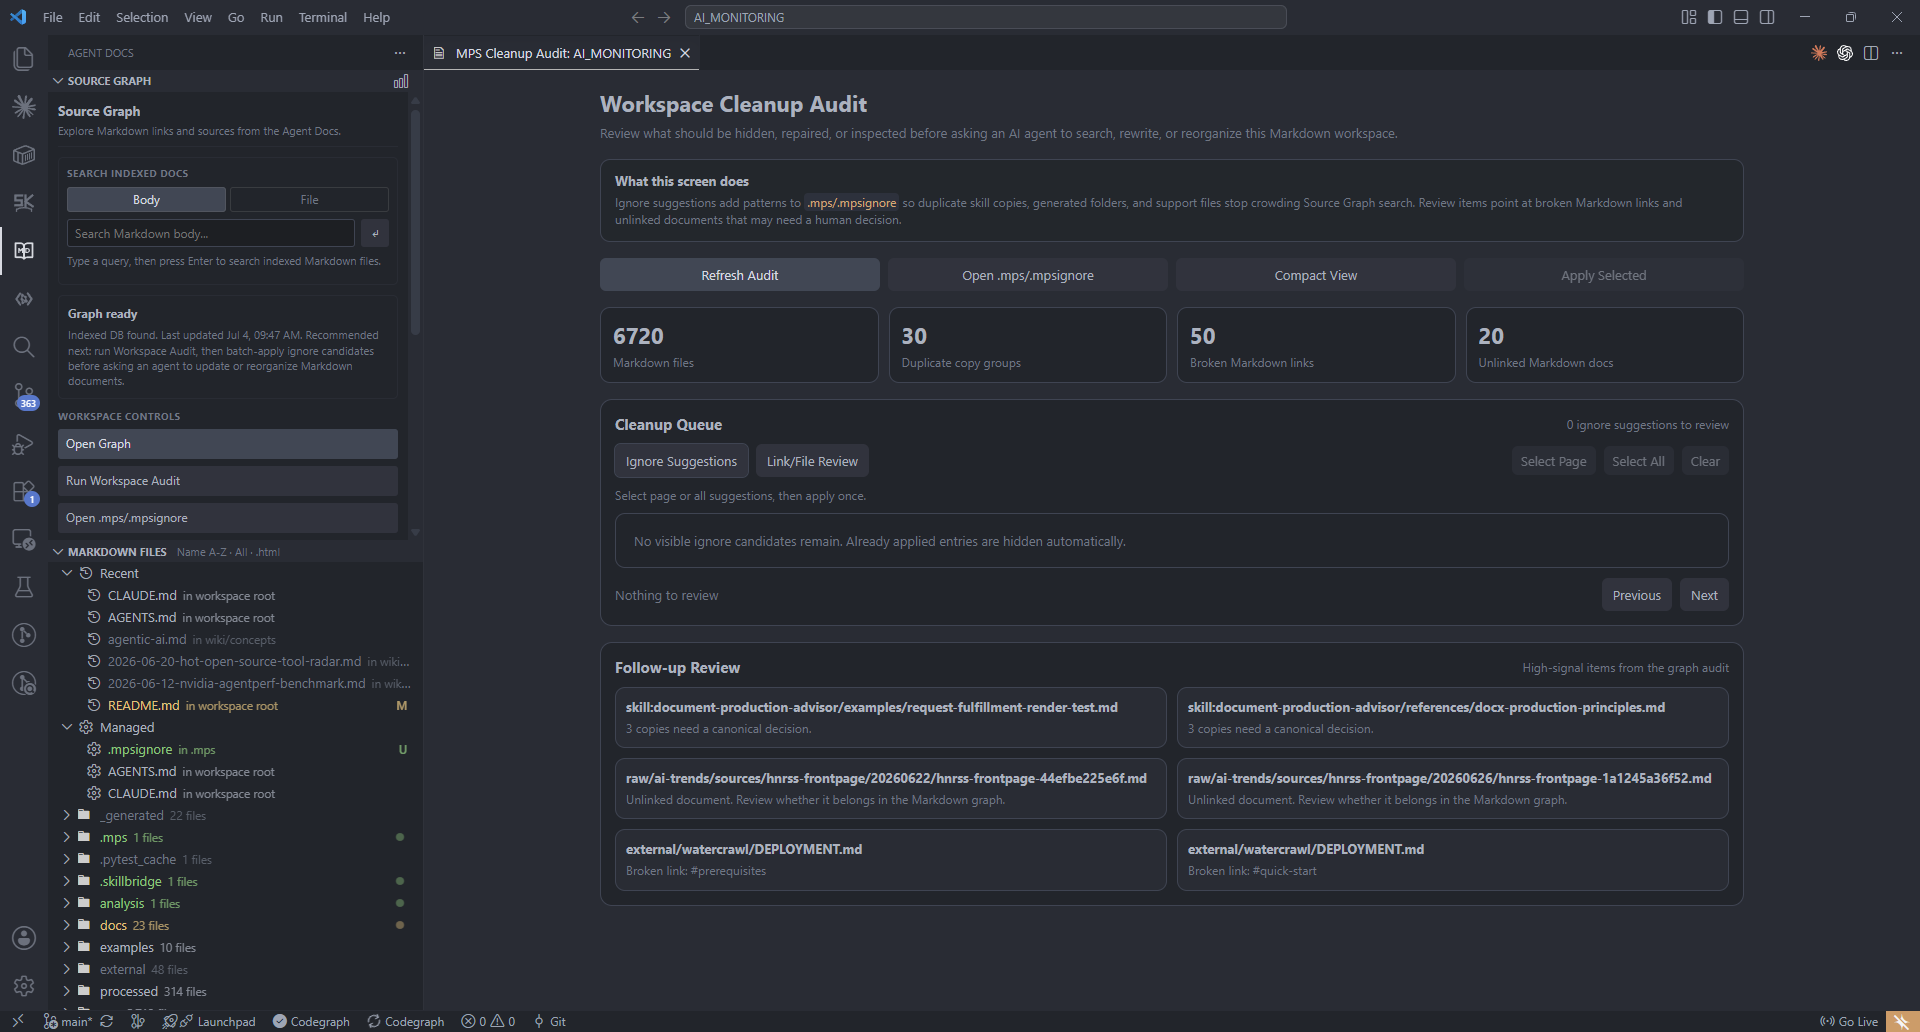Screen dimensions: 1920x1032
Task: Synchronize changes icon in status bar
Action: click(106, 1021)
